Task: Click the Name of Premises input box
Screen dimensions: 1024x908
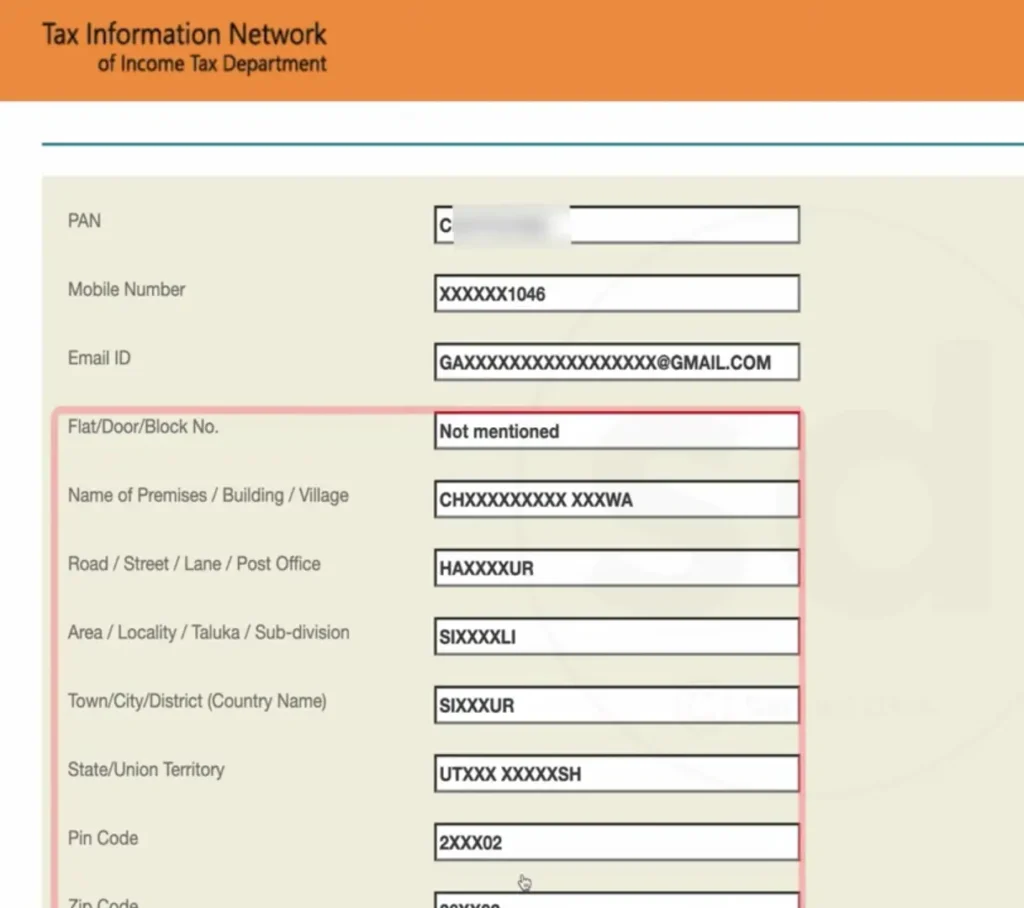Action: 616,500
